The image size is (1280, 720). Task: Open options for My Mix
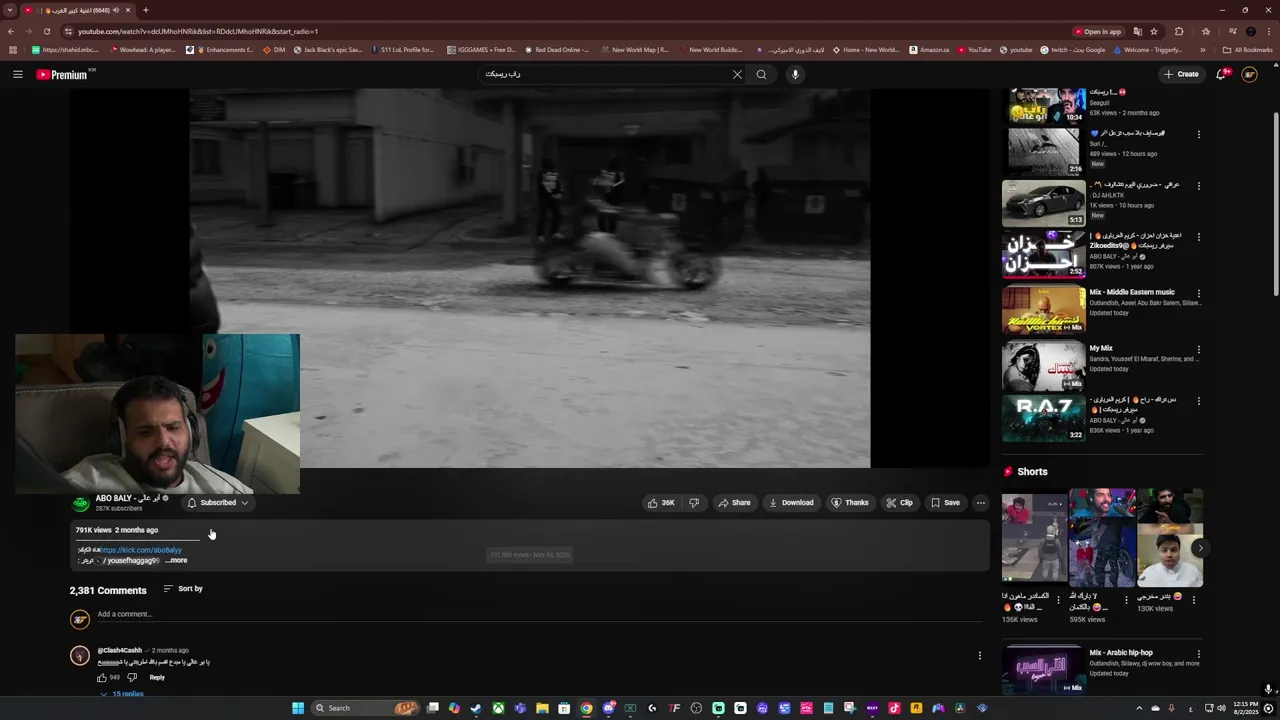point(1199,350)
